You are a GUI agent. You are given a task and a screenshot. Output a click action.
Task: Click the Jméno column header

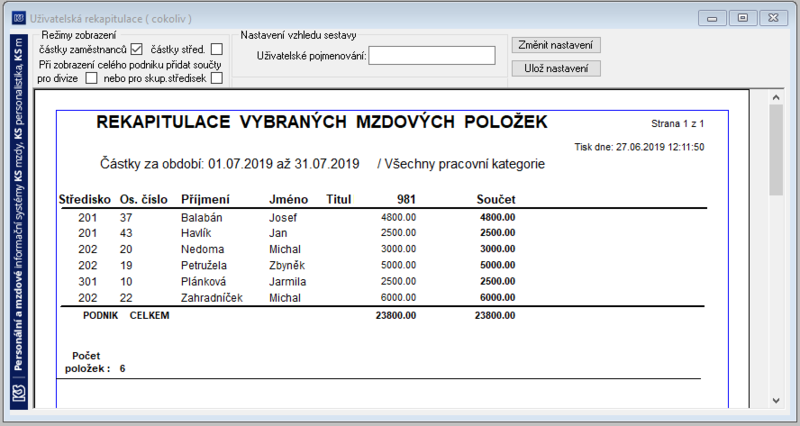coord(289,199)
